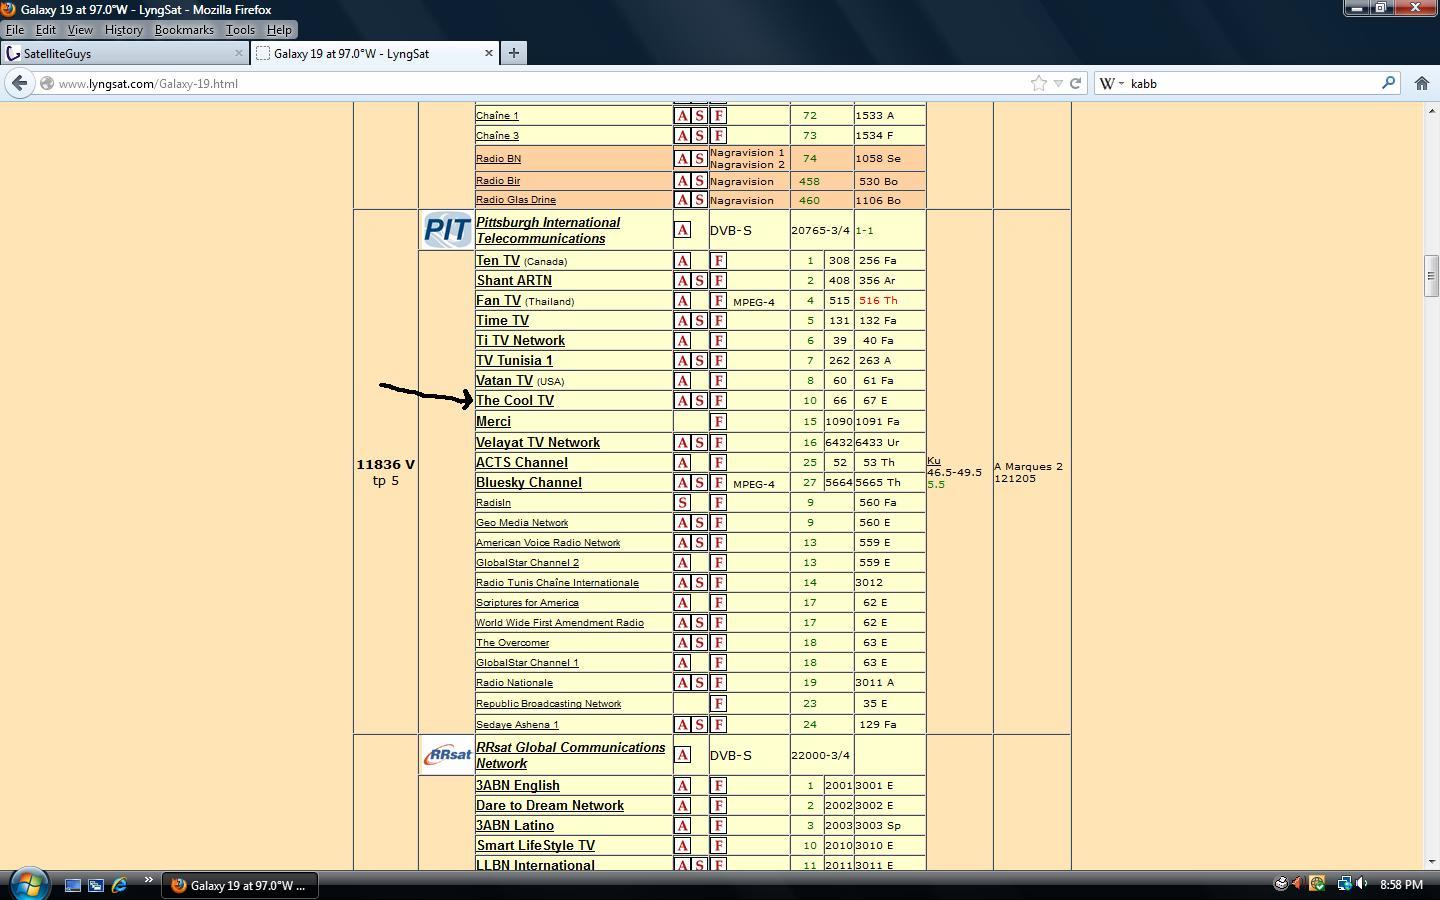Open the Radio Tunis Chaîne Internationale link
The width and height of the screenshot is (1440, 900).
click(557, 583)
